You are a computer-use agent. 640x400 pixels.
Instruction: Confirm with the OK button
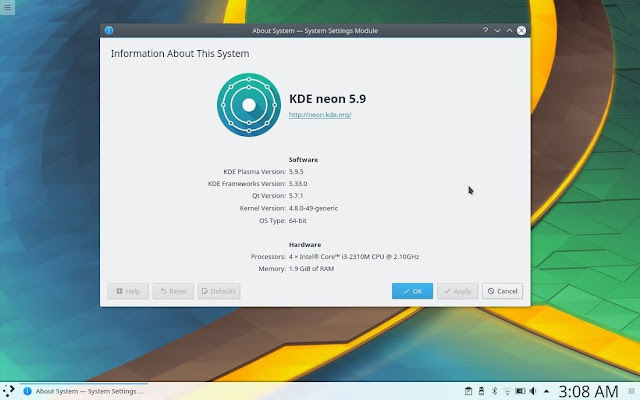click(412, 291)
